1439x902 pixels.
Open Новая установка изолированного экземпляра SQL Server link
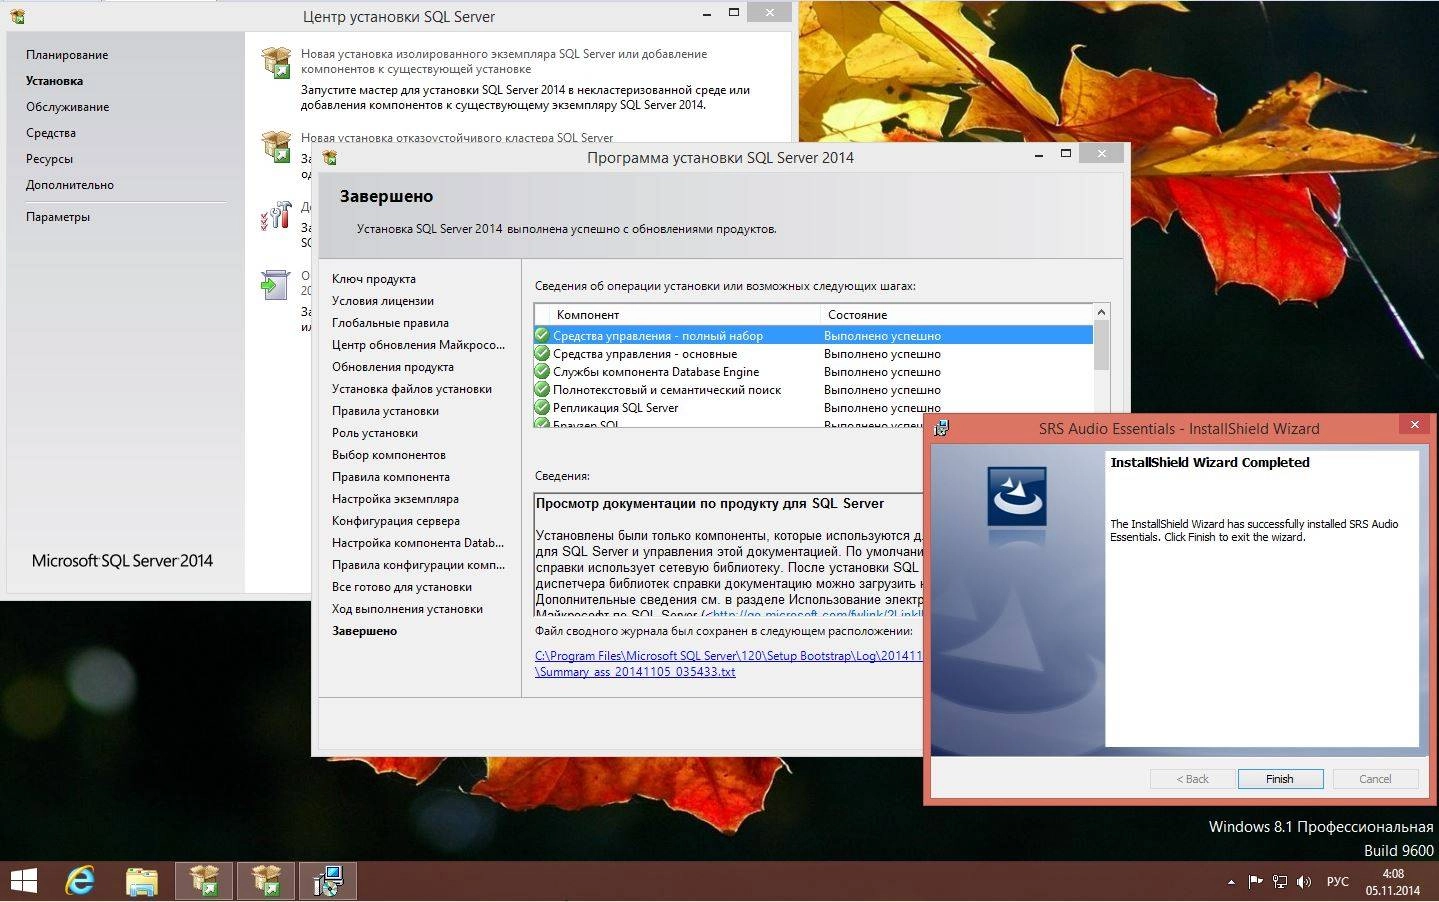pyautogui.click(x=504, y=61)
